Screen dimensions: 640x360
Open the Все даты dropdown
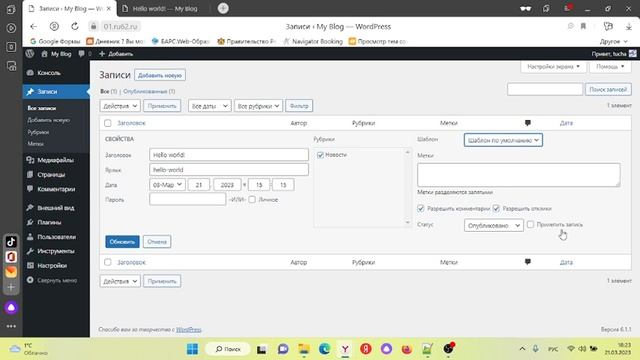pos(210,106)
